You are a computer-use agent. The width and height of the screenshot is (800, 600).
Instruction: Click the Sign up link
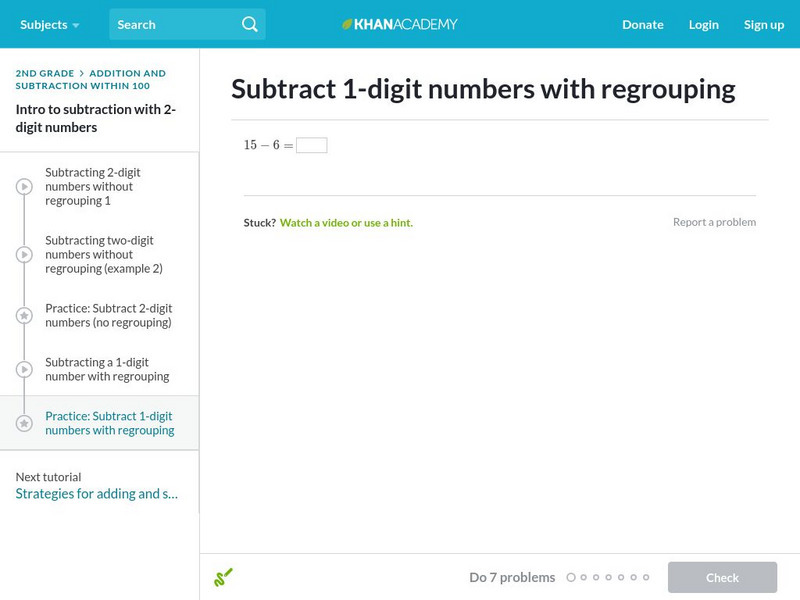(764, 24)
